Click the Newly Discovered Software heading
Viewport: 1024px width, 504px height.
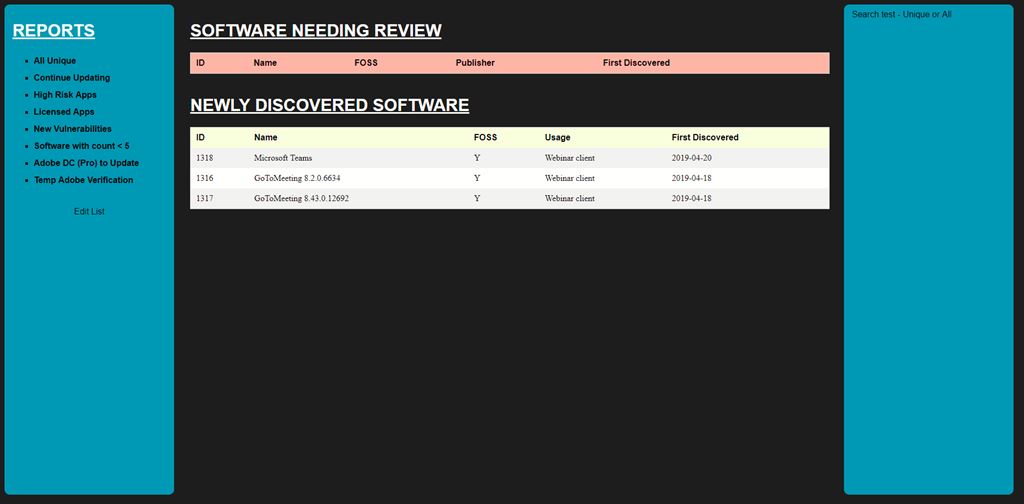click(x=329, y=105)
